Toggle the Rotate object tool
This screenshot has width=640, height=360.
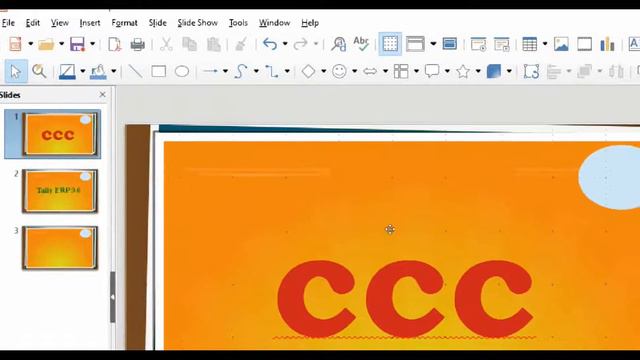pos(531,71)
